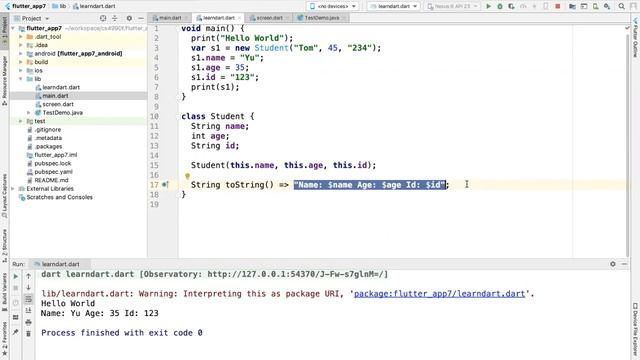The height and width of the screenshot is (360, 640).
Task: Open Run panel settings gear
Action: [x=613, y=264]
